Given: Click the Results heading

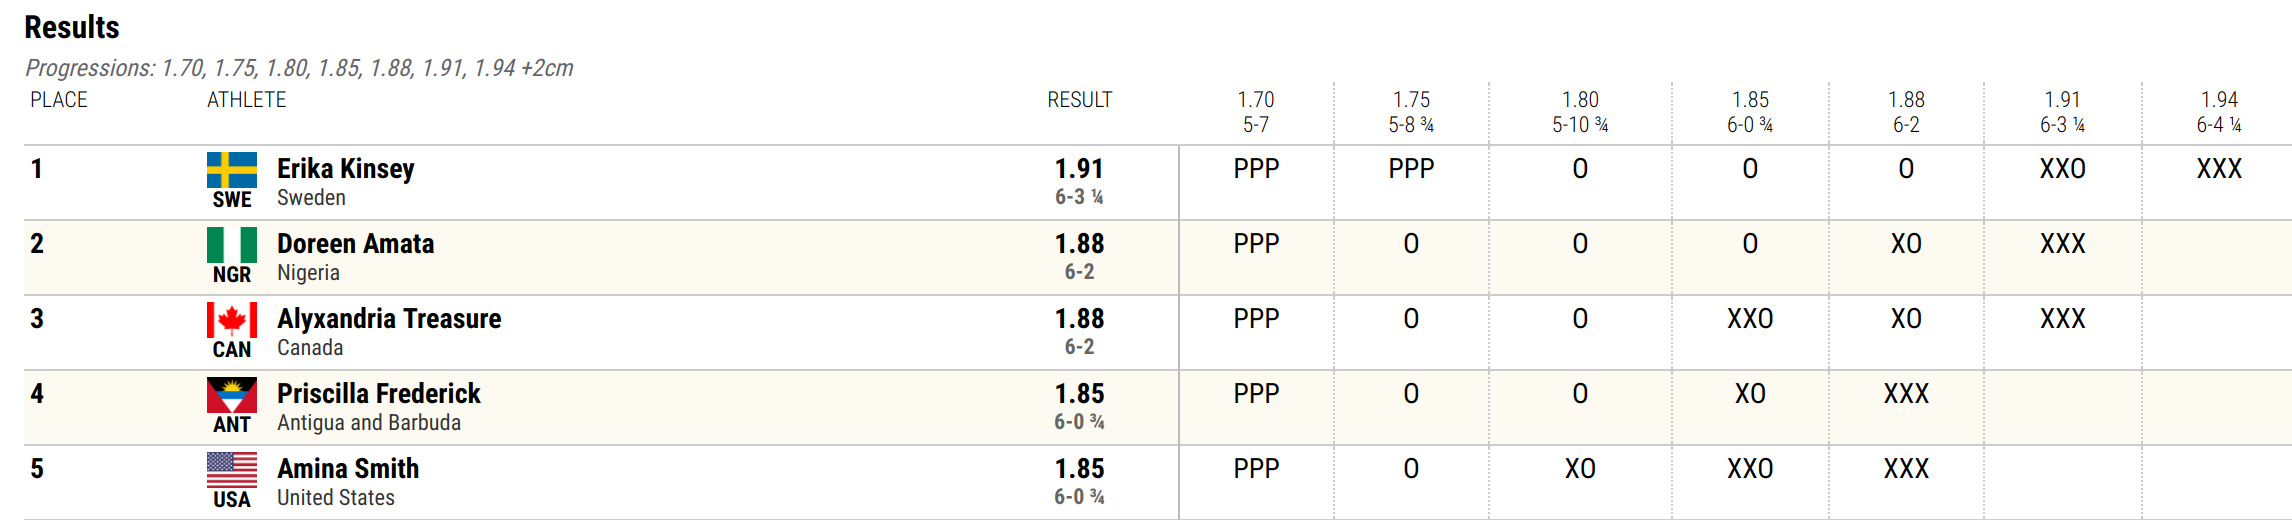Looking at the screenshot, I should [x=72, y=28].
